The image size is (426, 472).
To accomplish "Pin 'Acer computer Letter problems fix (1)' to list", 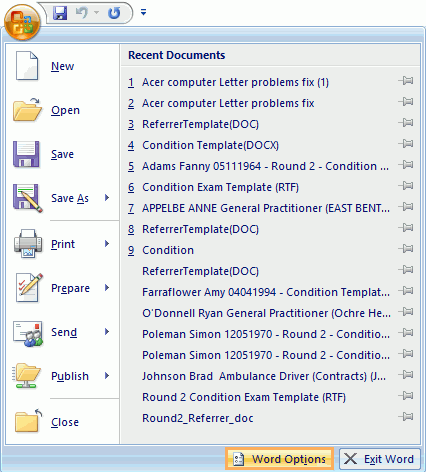I will pos(406,81).
